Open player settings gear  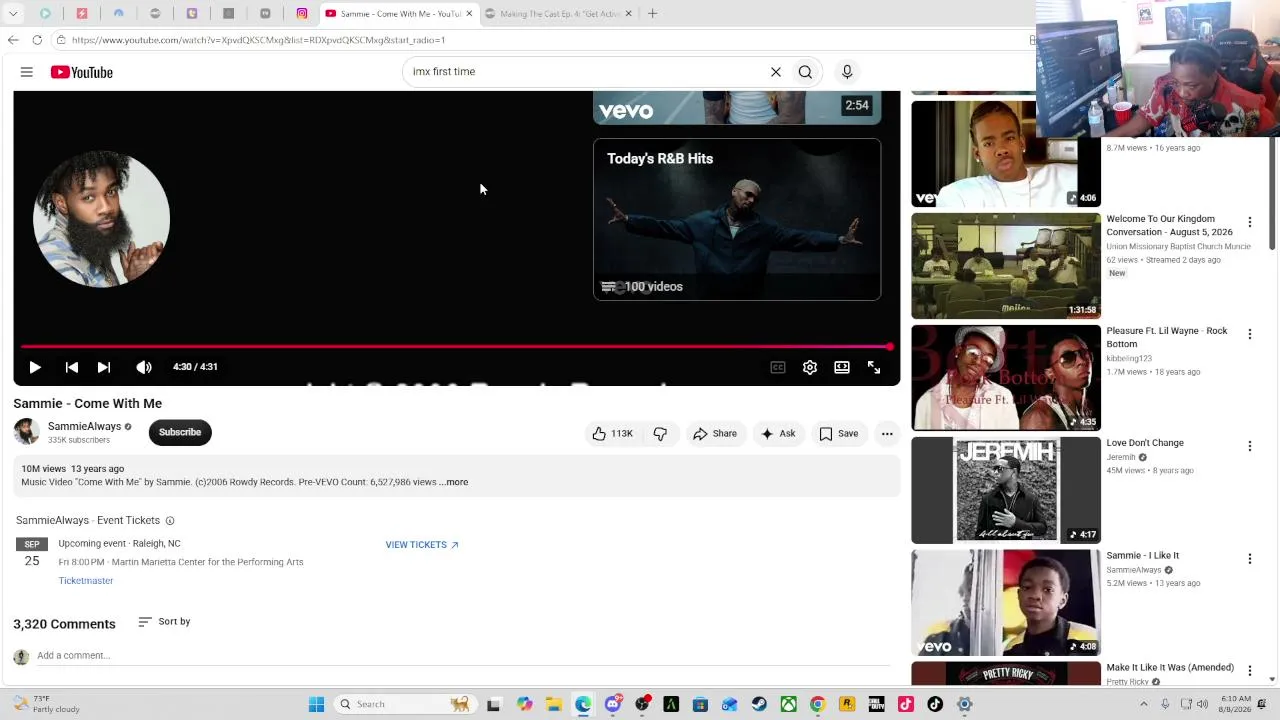point(810,367)
